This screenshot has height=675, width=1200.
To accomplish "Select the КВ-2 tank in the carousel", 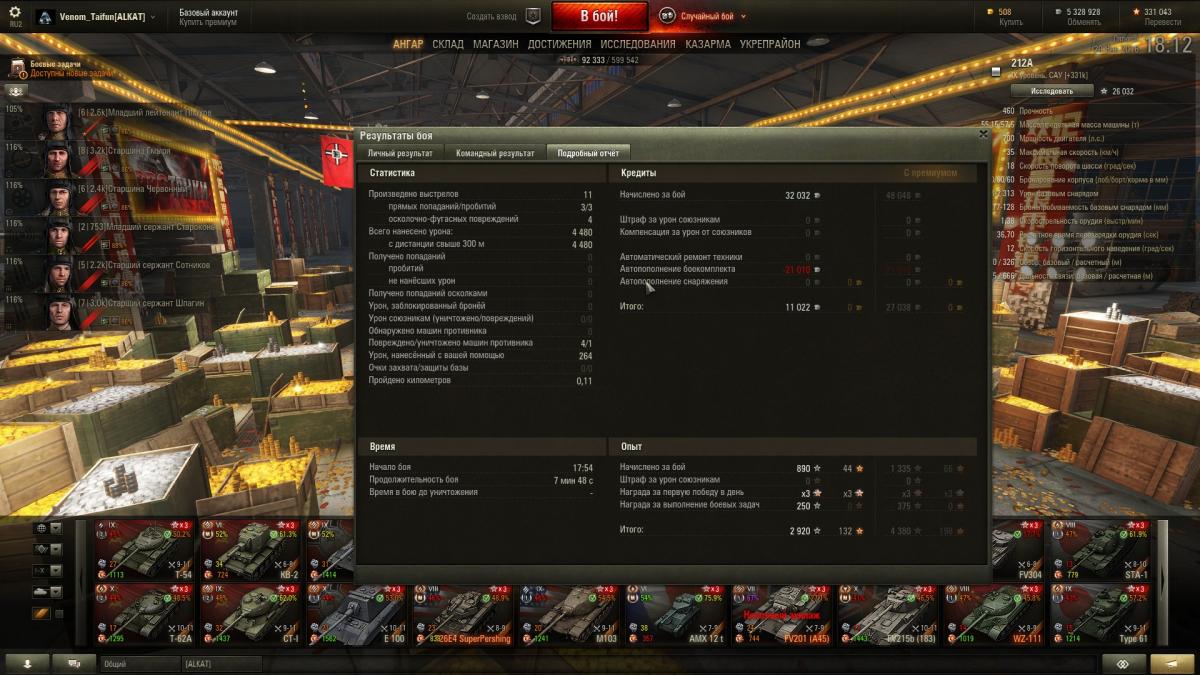I will pos(250,549).
